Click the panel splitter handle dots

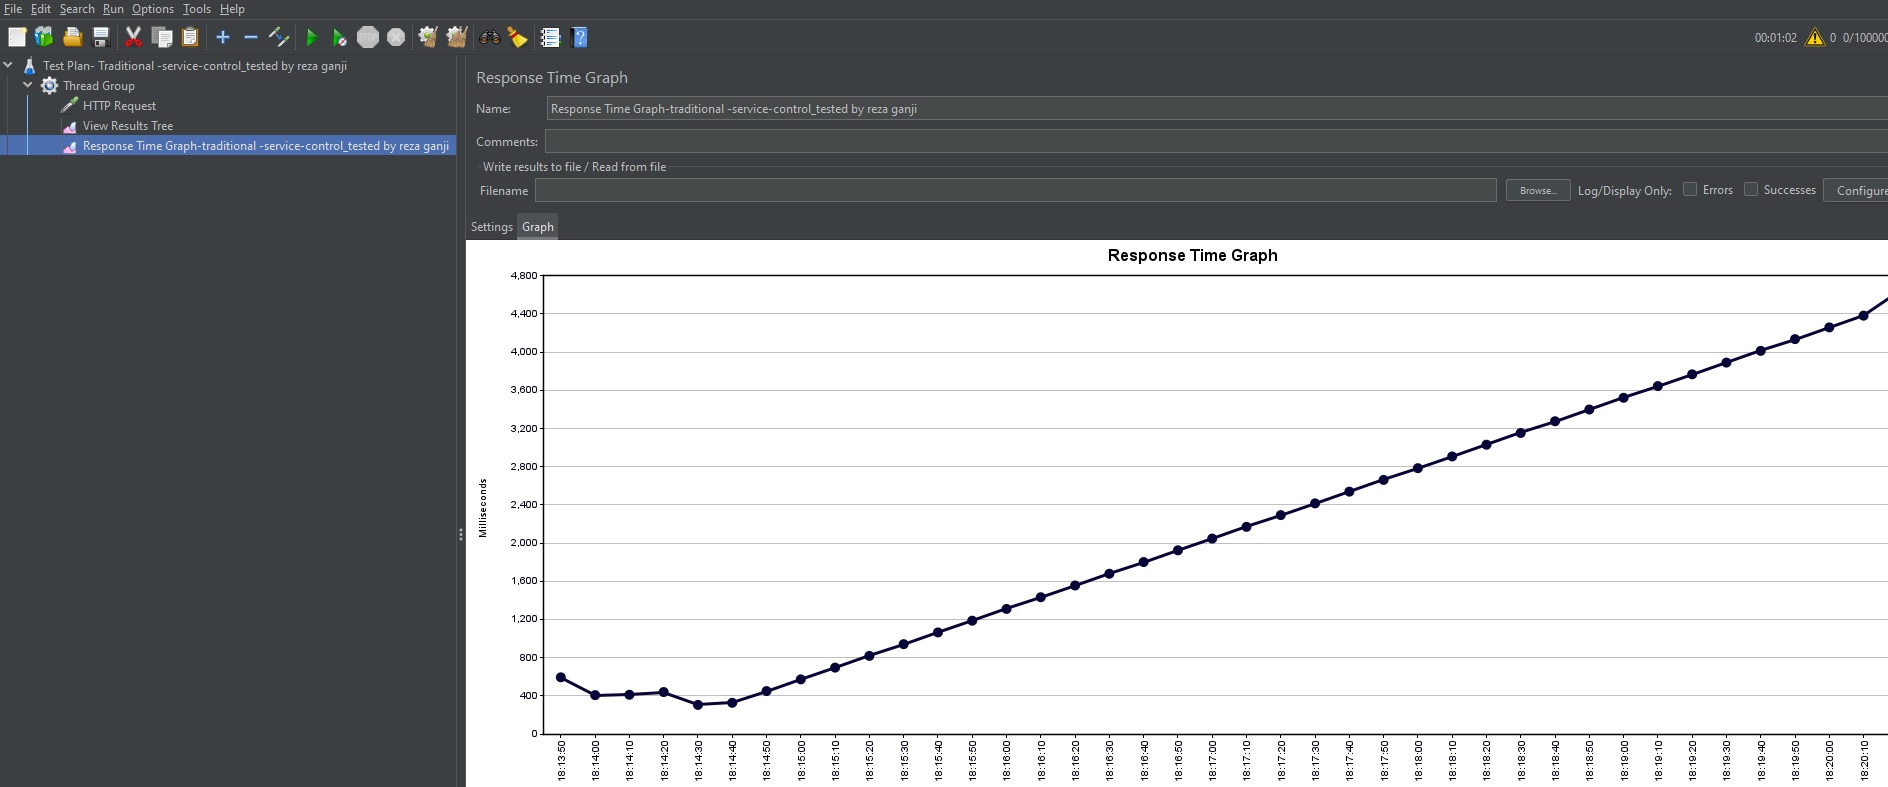tap(461, 534)
